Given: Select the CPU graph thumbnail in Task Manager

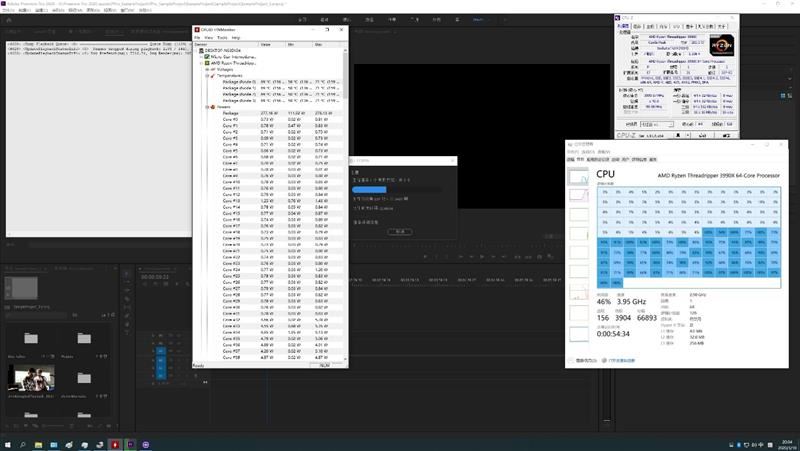Looking at the screenshot, I should pyautogui.click(x=578, y=177).
